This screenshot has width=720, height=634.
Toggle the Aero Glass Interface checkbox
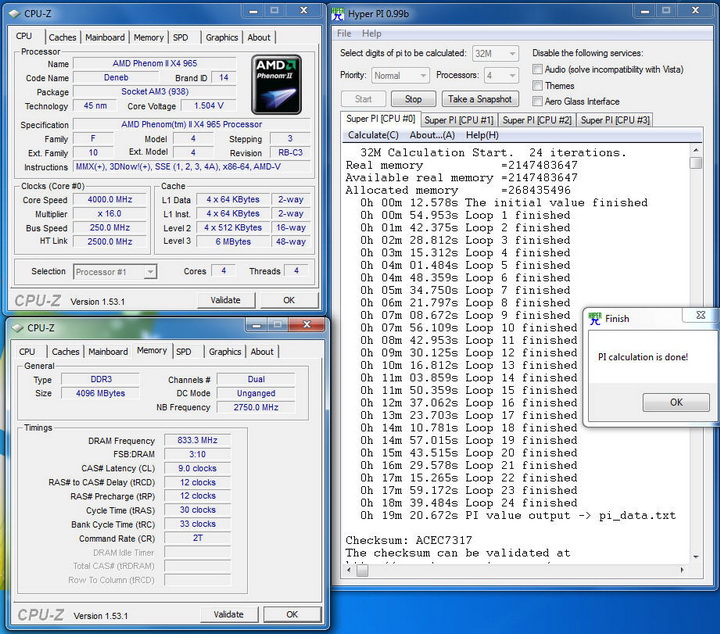537,101
